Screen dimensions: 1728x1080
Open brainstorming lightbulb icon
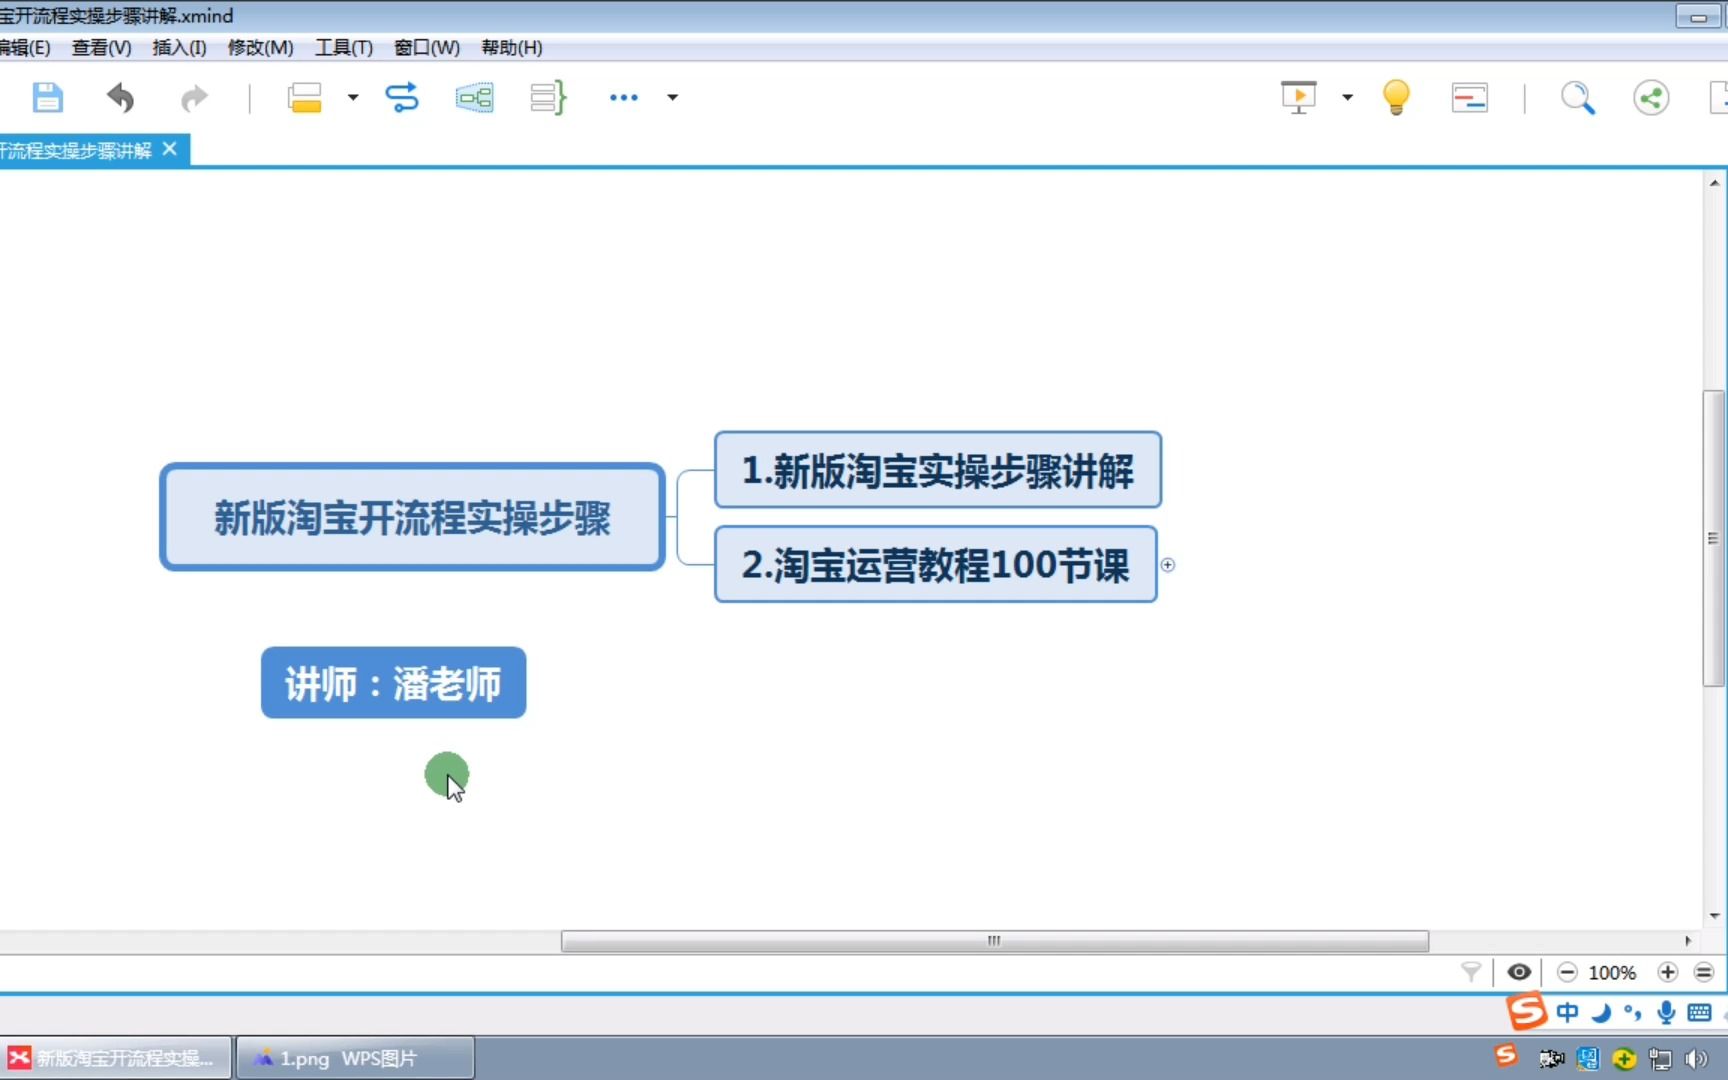pos(1396,98)
